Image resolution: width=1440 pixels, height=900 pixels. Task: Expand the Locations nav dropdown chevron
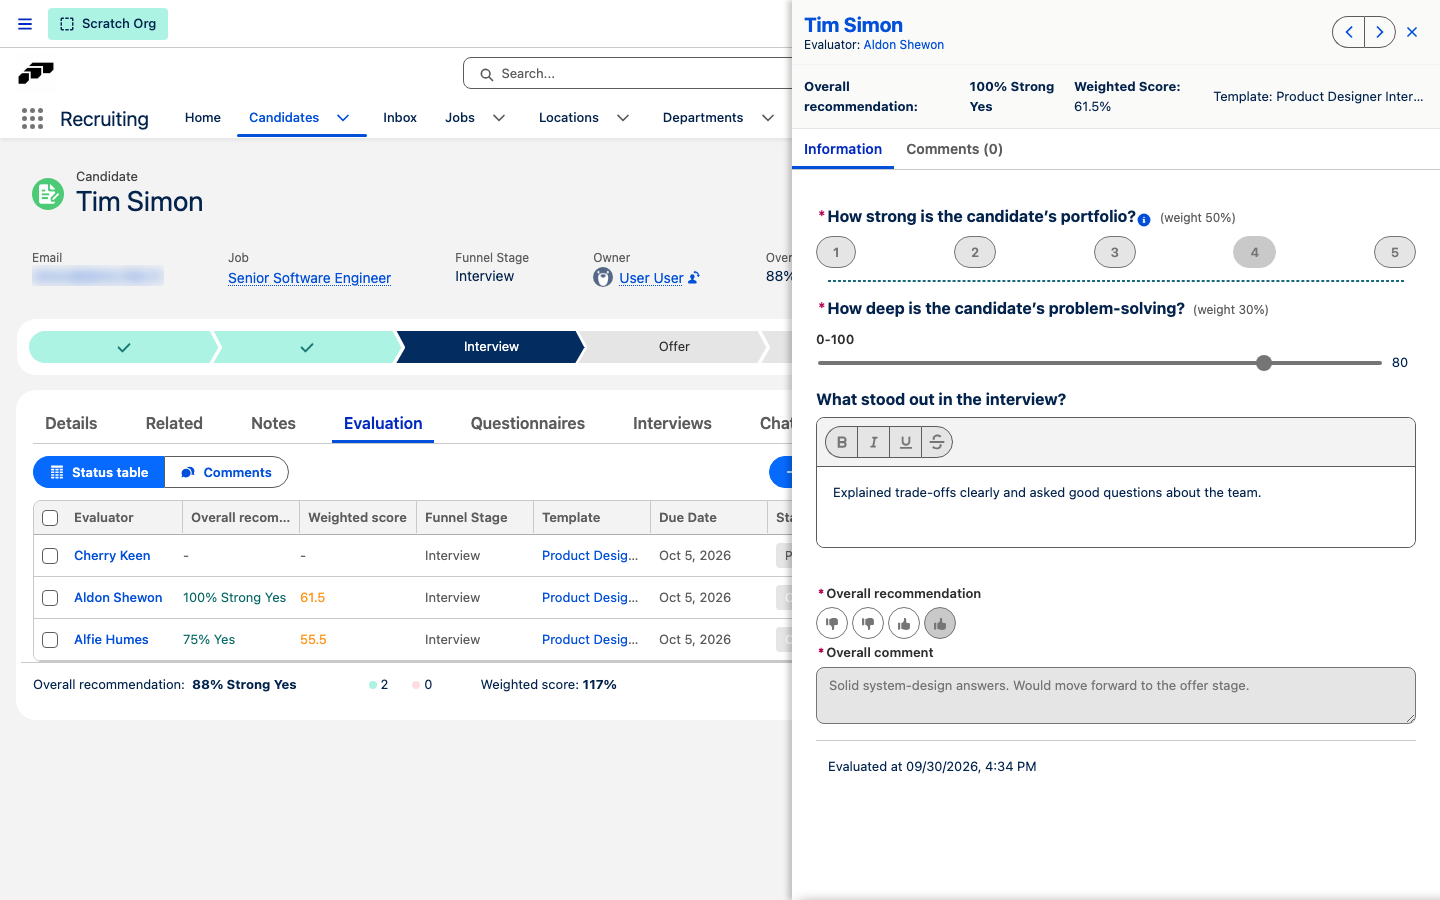point(623,118)
